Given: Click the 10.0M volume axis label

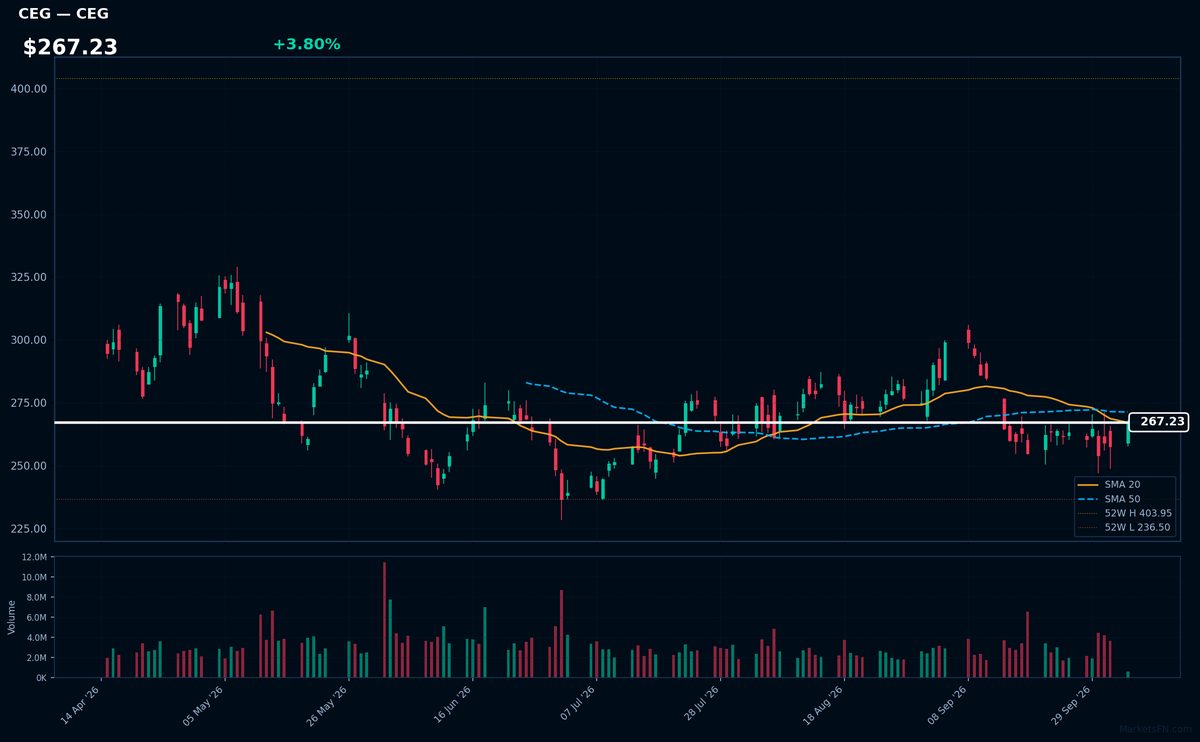Looking at the screenshot, I should click(x=33, y=578).
